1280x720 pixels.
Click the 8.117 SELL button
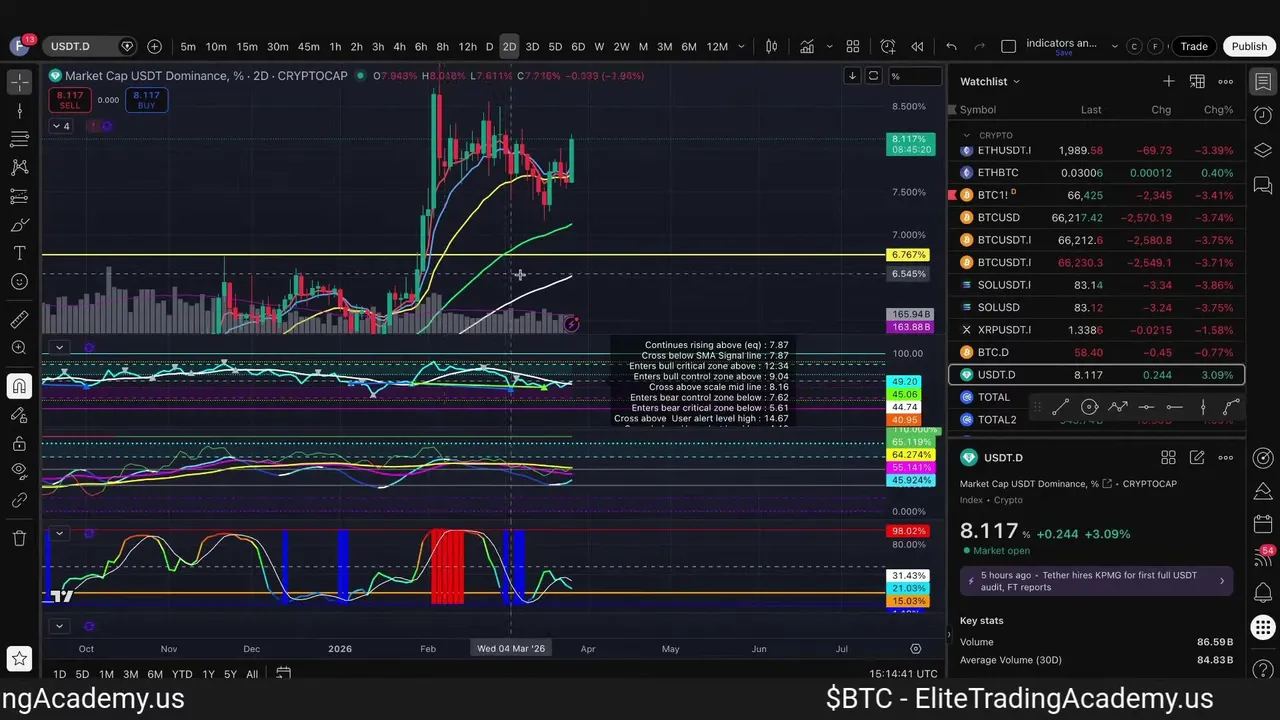[x=70, y=100]
